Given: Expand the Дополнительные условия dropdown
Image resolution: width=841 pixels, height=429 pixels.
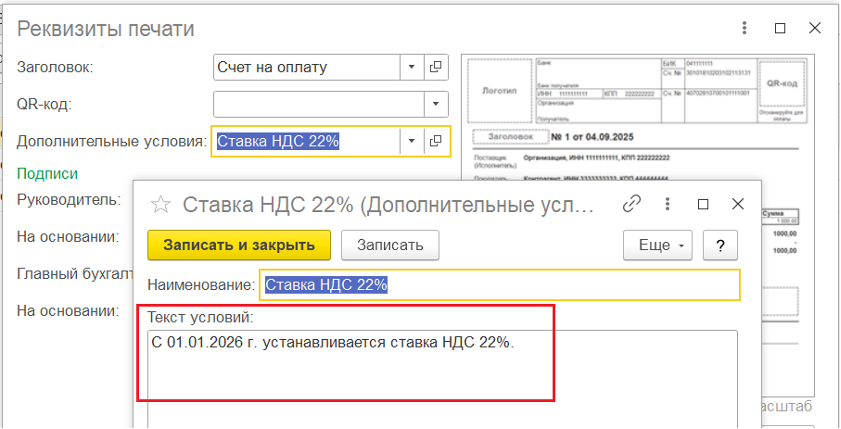Looking at the screenshot, I should (412, 141).
